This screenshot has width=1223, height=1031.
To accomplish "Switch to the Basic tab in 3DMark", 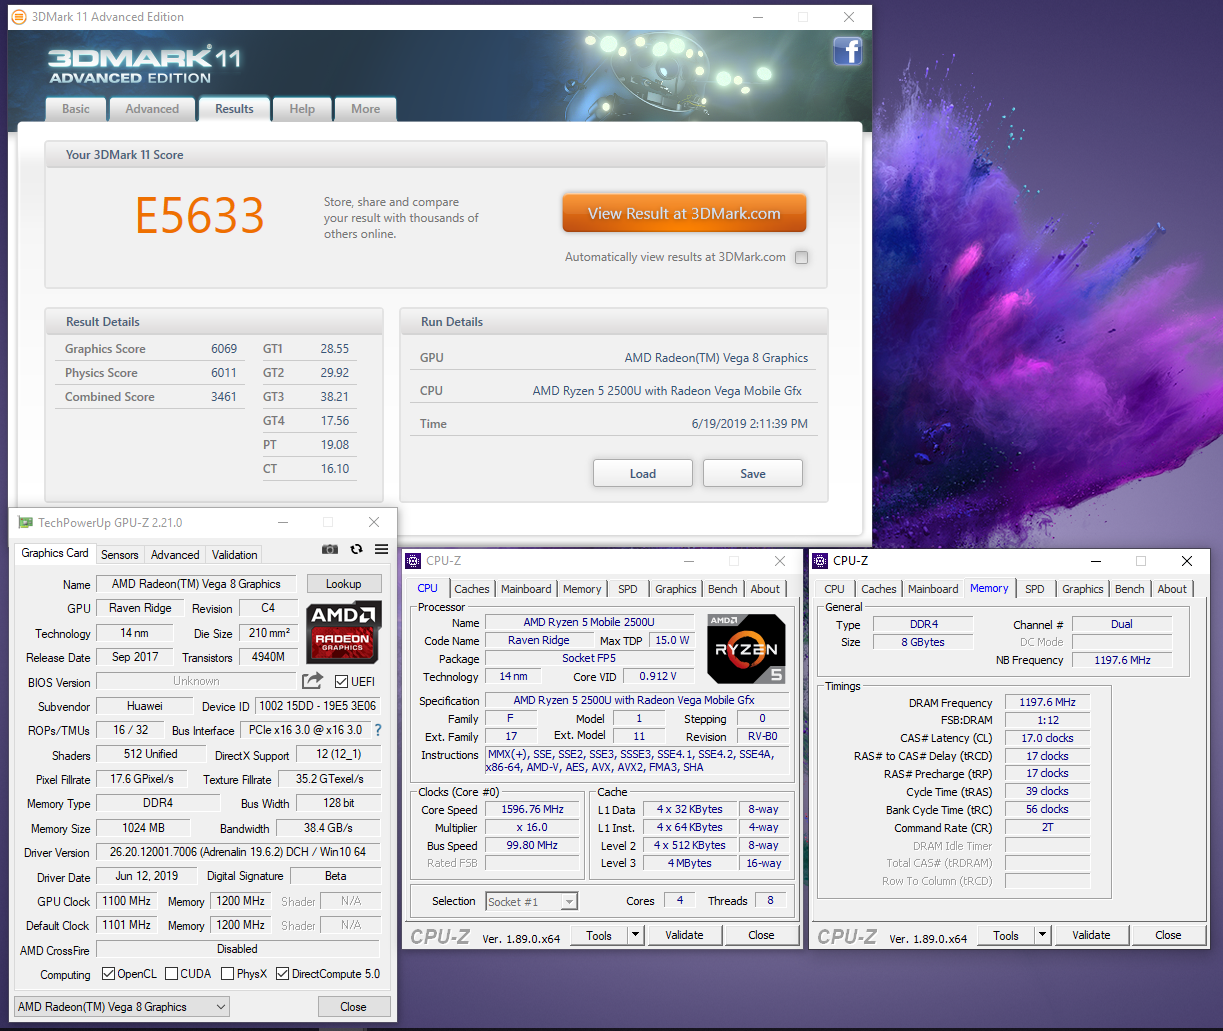I will point(76,109).
